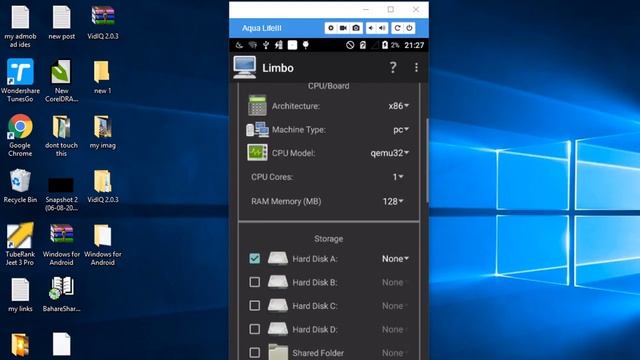
Task: Open the Hard Disk D None dropdown
Action: (394, 329)
